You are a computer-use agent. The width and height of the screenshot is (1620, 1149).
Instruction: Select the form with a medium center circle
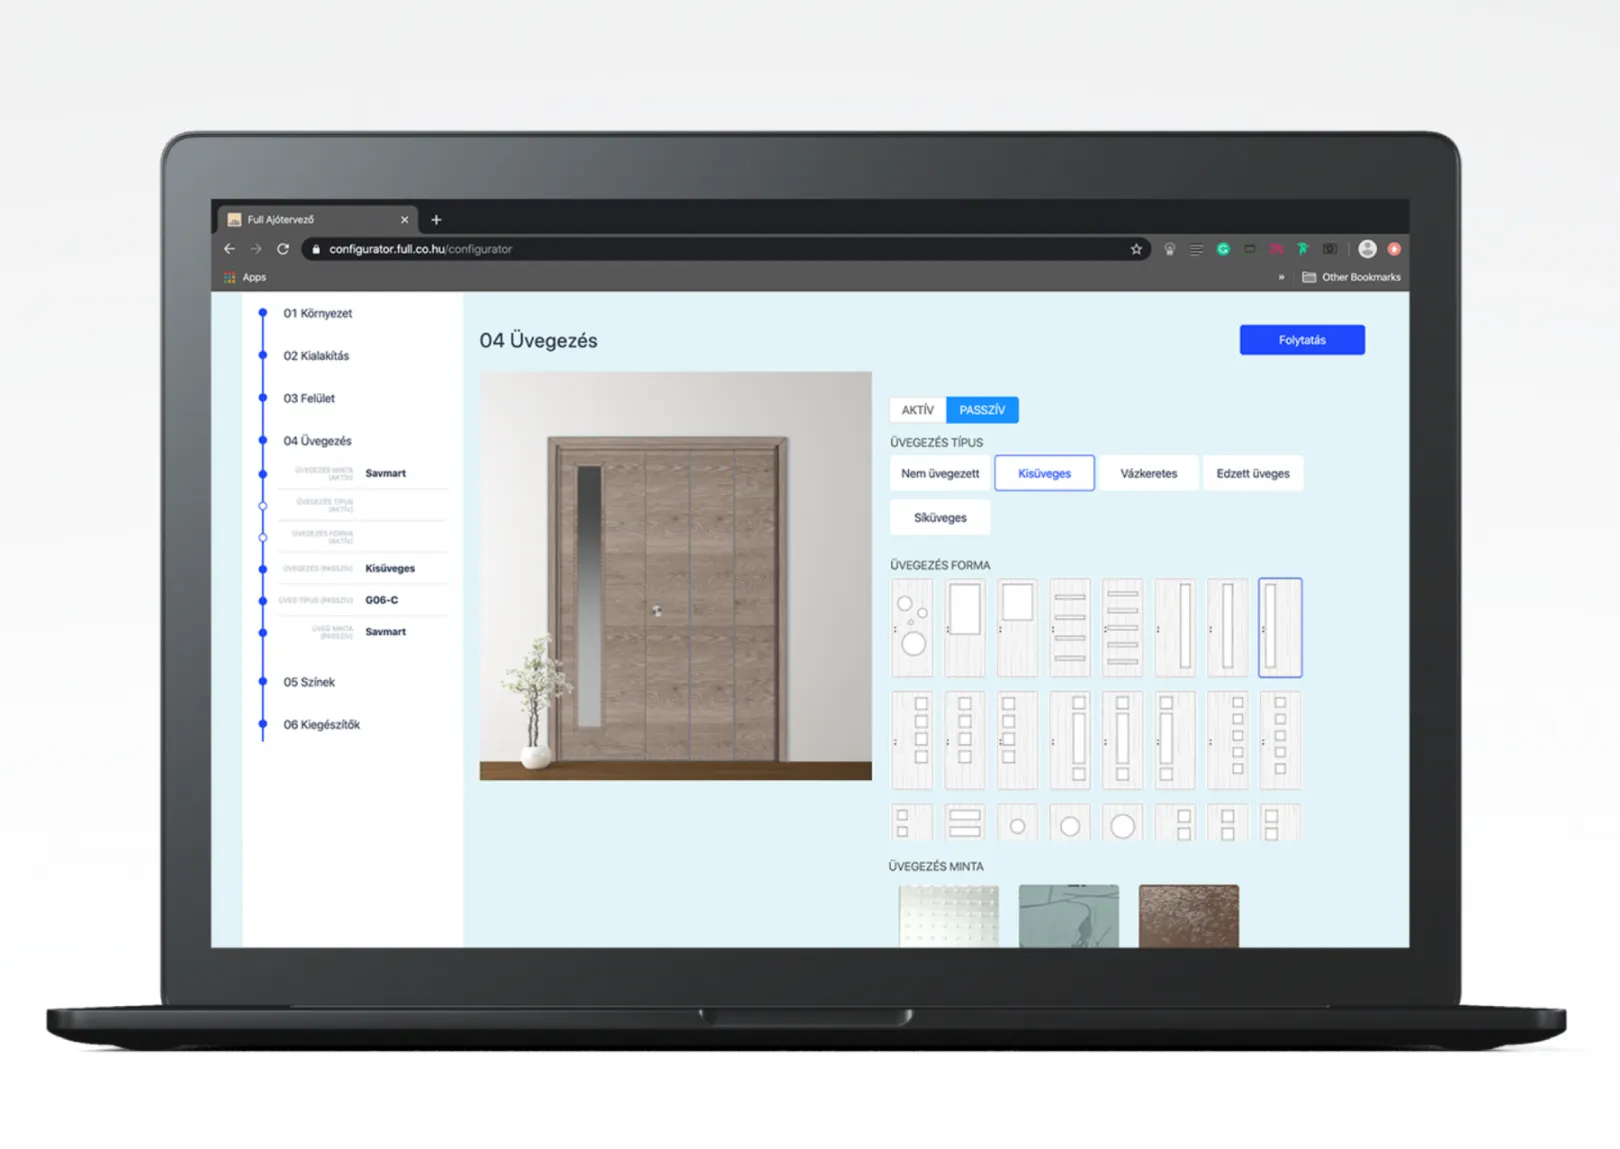coord(1070,822)
